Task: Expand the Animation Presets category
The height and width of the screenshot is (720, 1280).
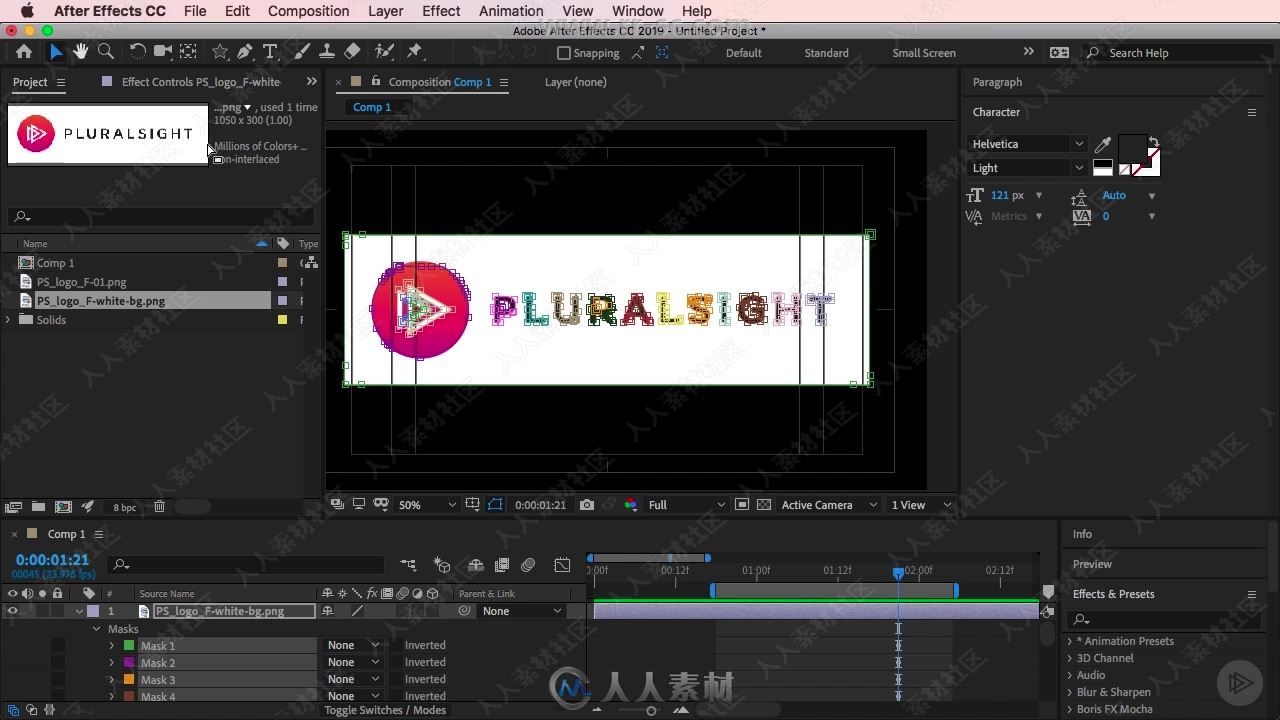Action: click(x=1070, y=641)
